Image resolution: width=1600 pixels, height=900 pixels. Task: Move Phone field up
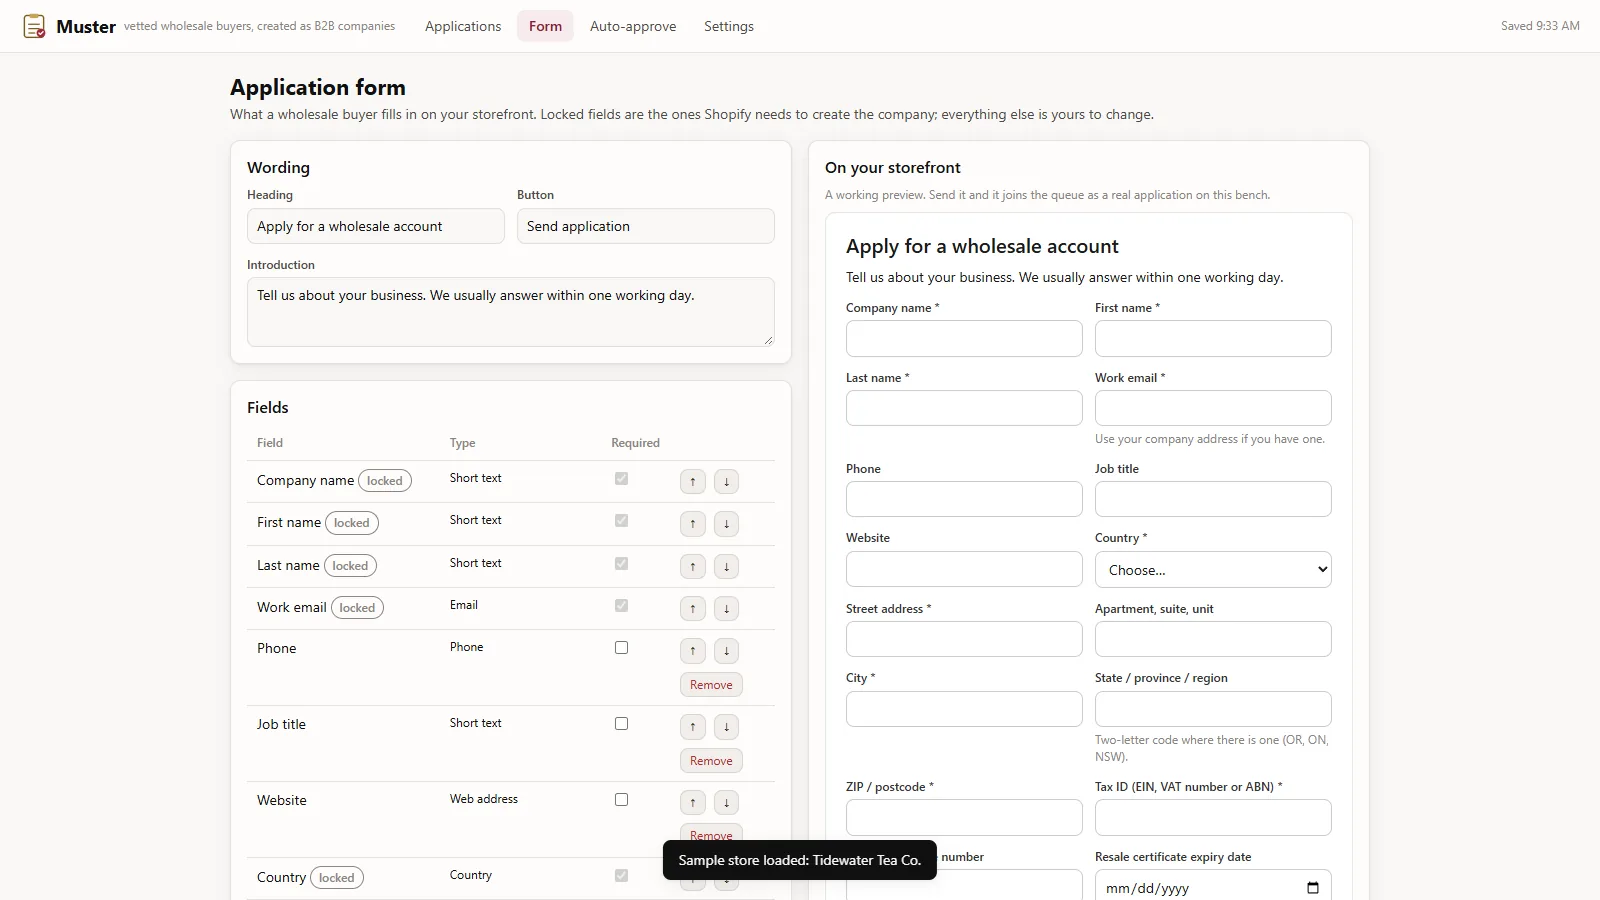pyautogui.click(x=692, y=651)
